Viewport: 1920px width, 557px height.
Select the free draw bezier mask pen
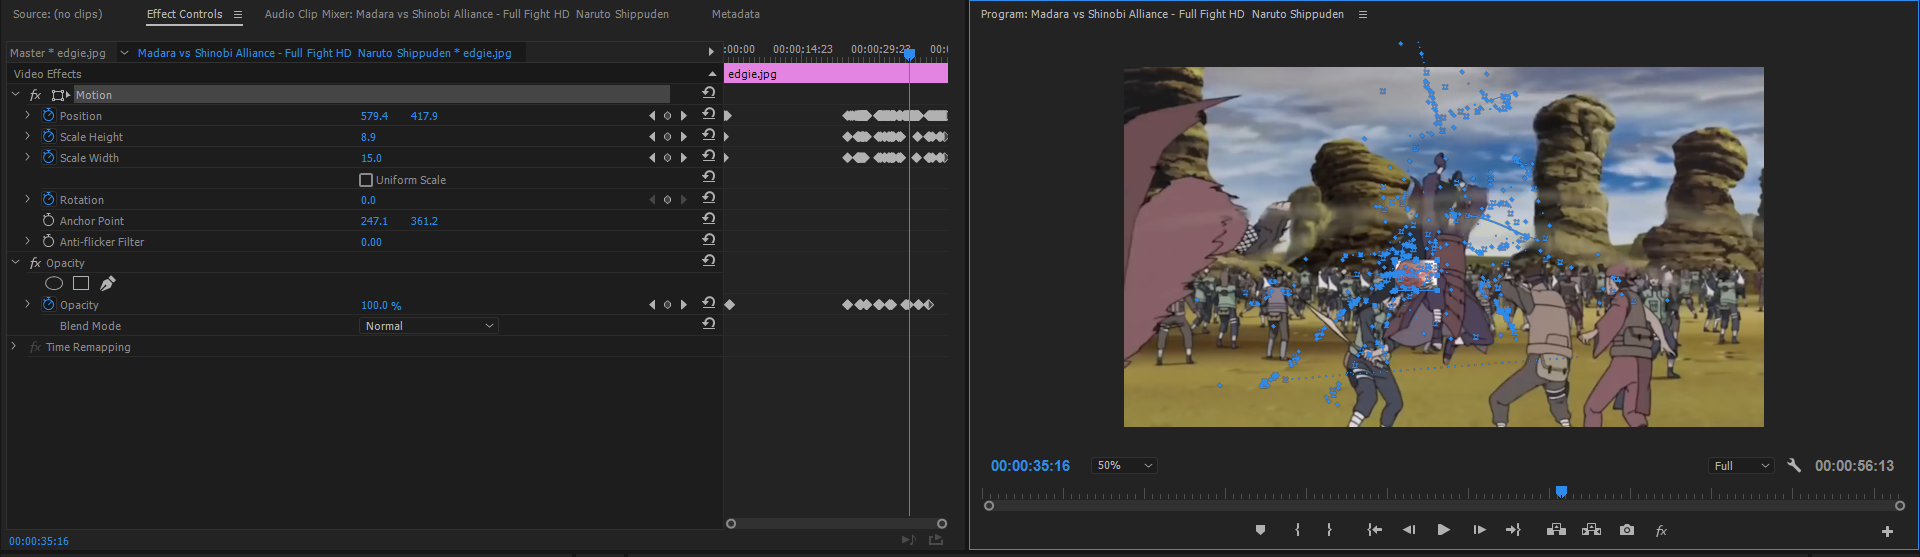click(108, 284)
